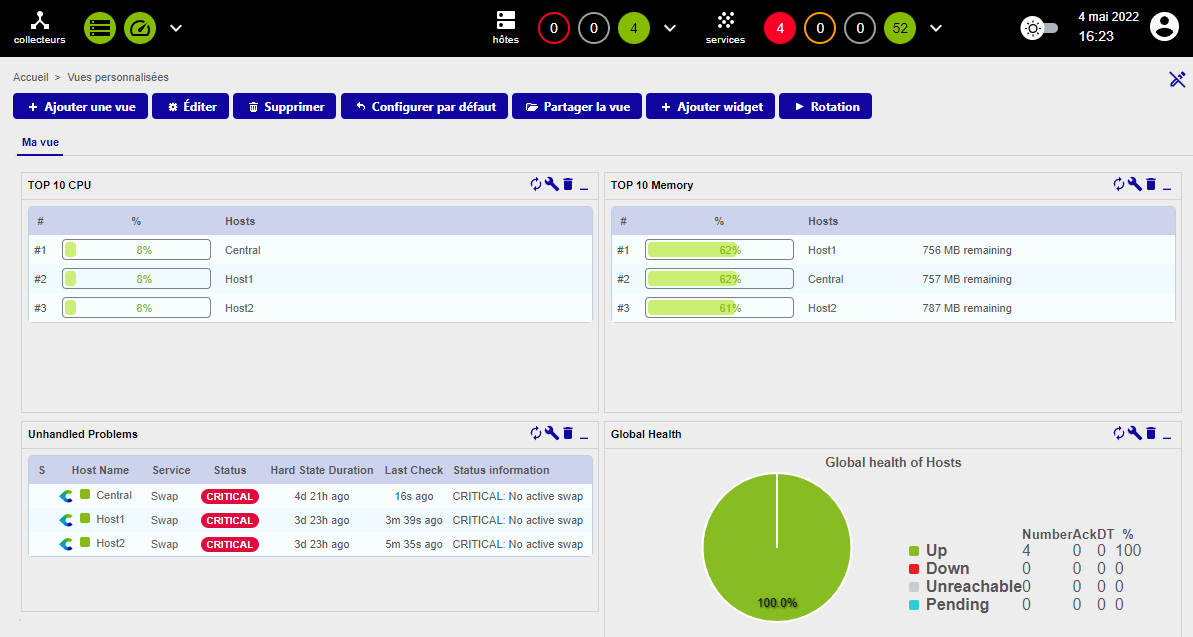
Task: Expand the hôtes status dropdown chevron
Action: click(x=670, y=28)
